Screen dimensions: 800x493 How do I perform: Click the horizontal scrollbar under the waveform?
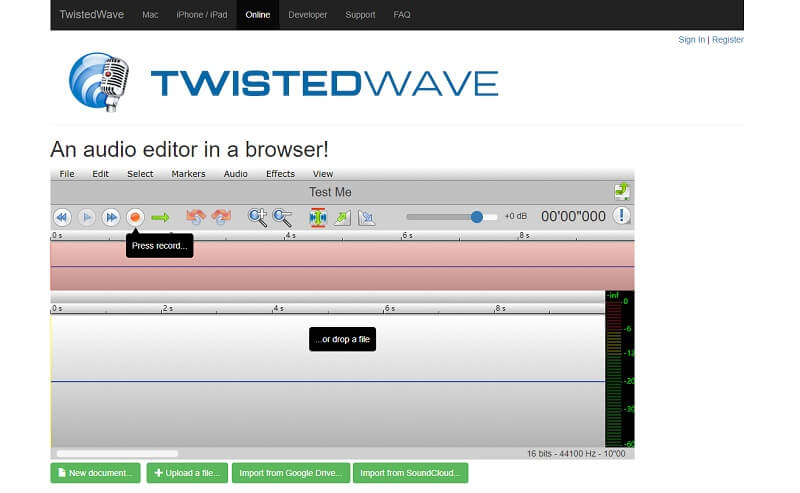pyautogui.click(x=117, y=453)
